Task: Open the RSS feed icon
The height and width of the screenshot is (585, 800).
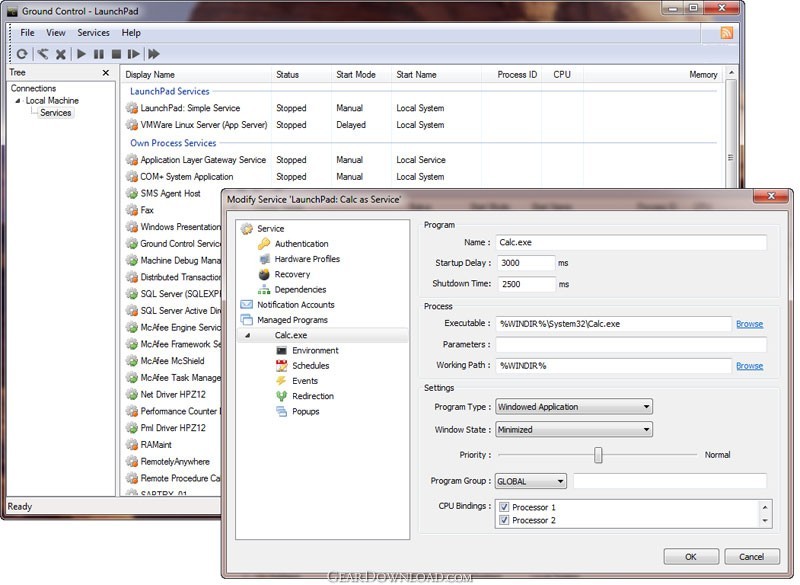Action: [x=727, y=33]
